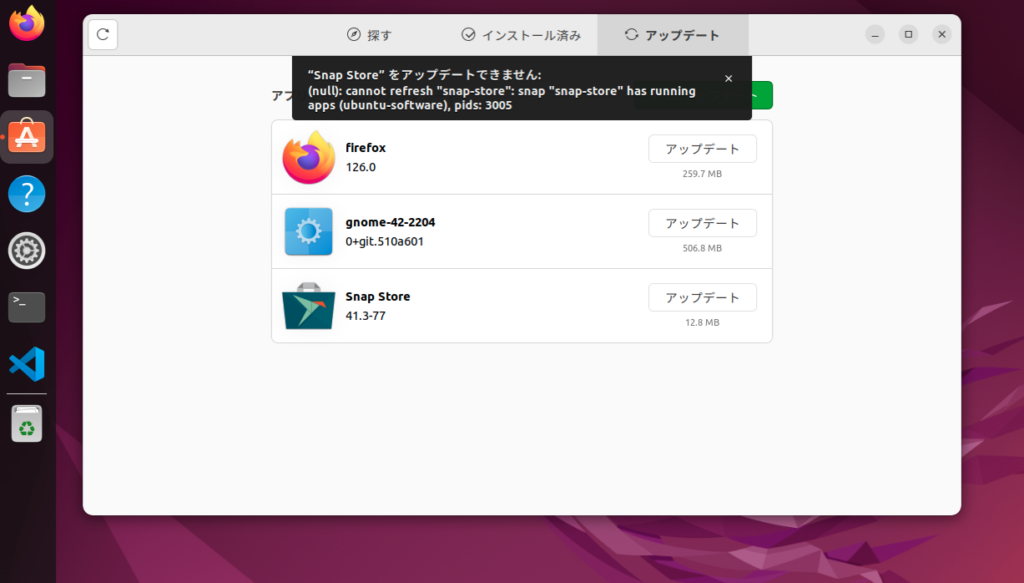Click the Snap Store bag icon
Viewport: 1024px width, 583px height.
tap(308, 306)
